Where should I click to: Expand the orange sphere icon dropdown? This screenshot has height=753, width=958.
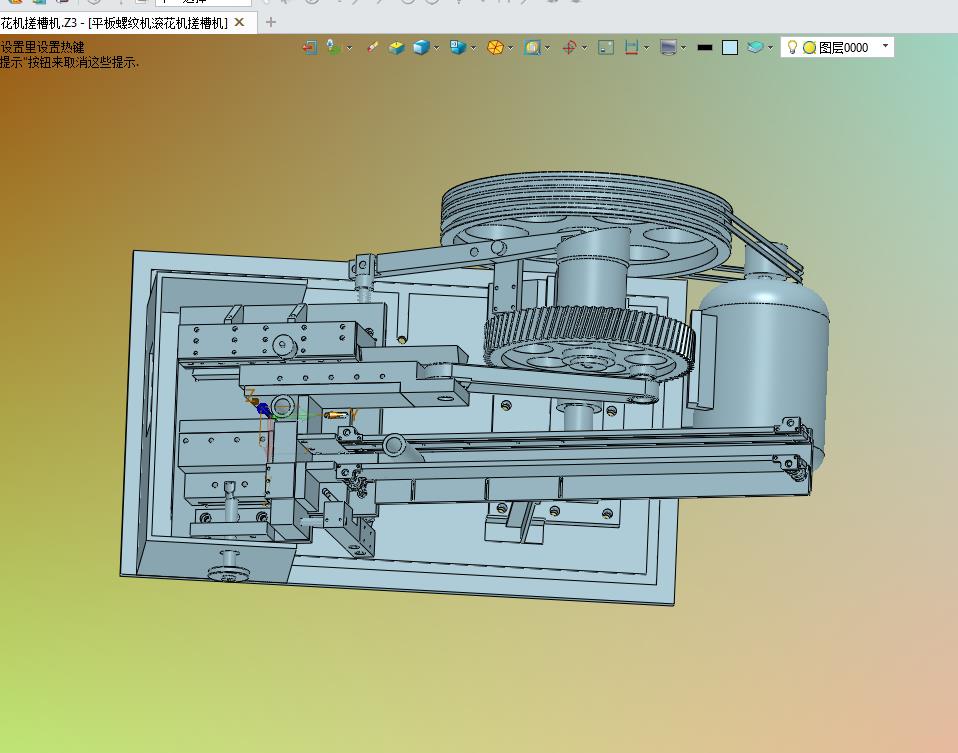coord(510,48)
